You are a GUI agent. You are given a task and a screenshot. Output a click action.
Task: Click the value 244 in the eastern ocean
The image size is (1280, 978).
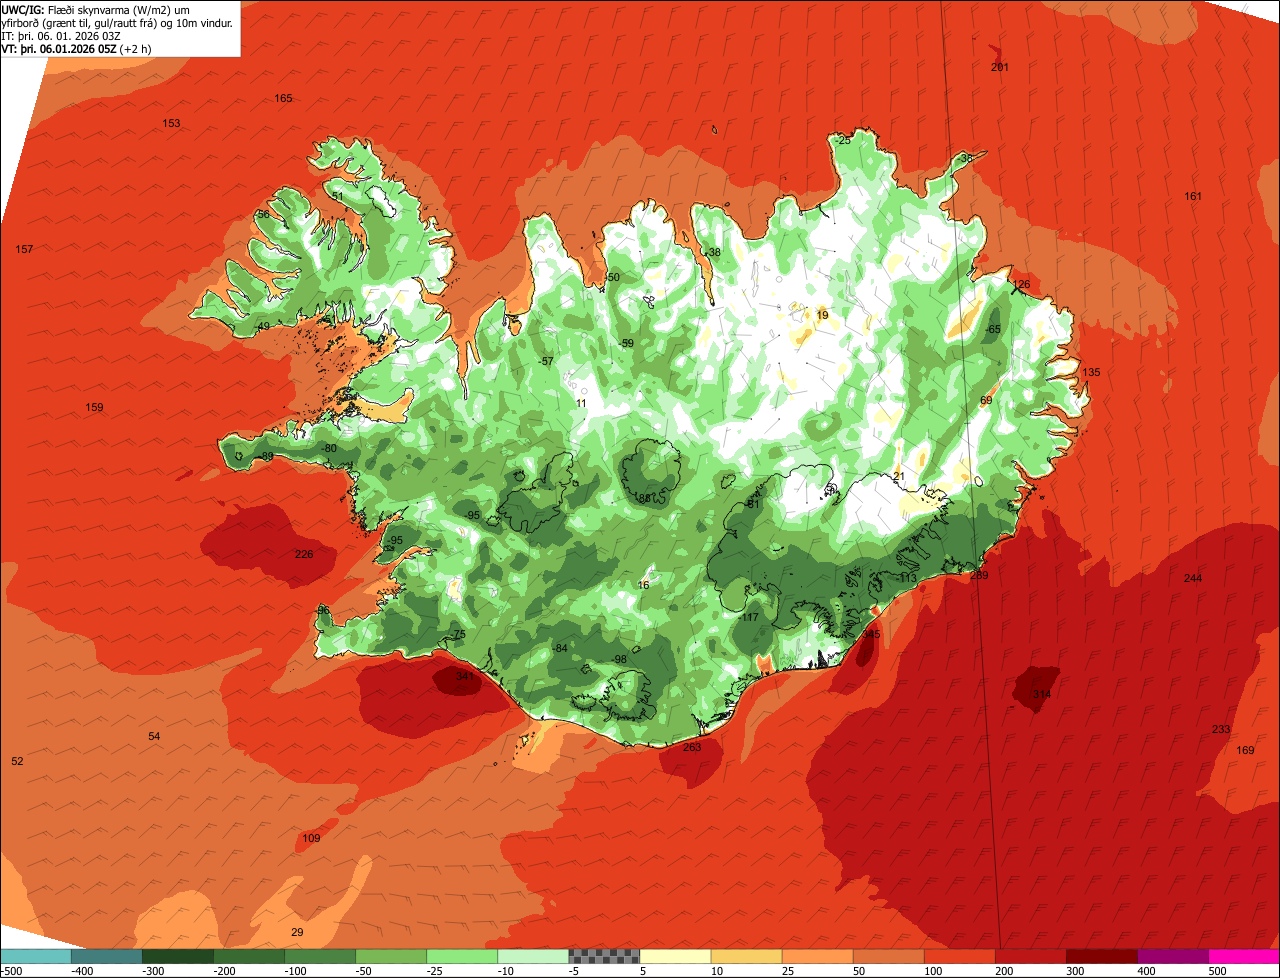(1193, 579)
